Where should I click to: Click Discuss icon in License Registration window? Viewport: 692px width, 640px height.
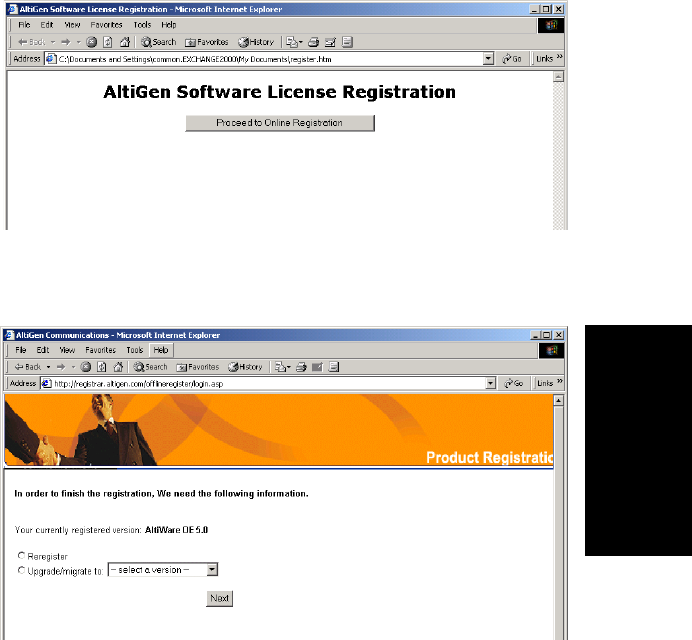click(347, 42)
